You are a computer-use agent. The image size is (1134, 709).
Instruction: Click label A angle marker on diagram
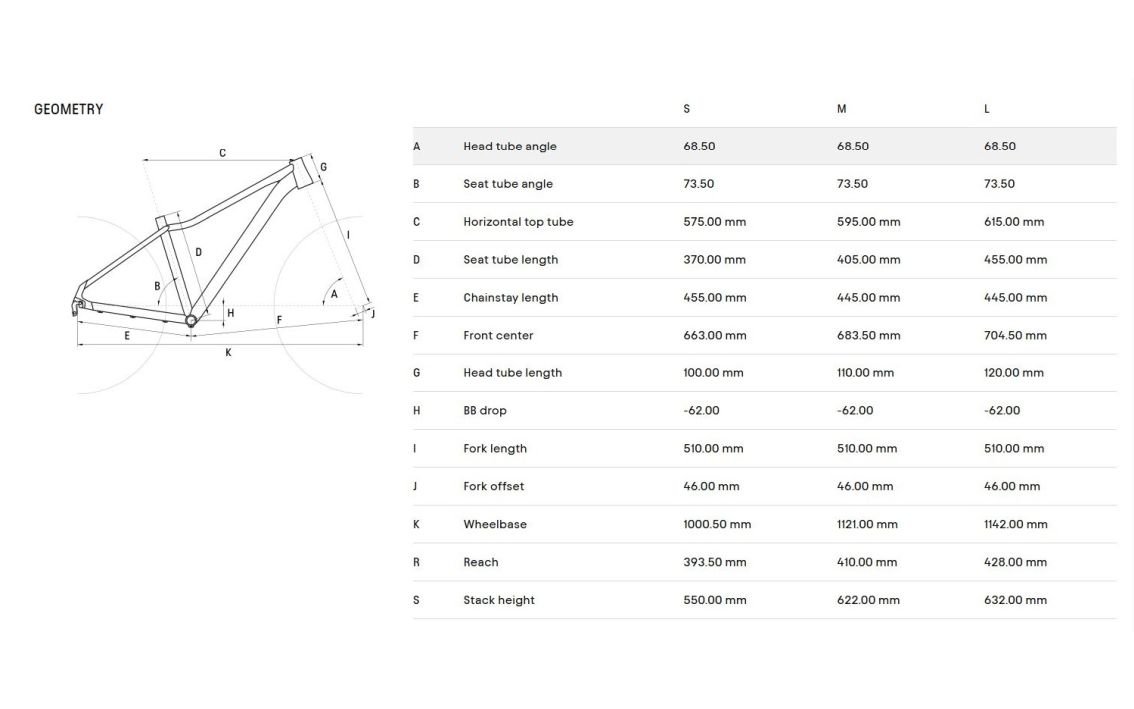coord(334,294)
